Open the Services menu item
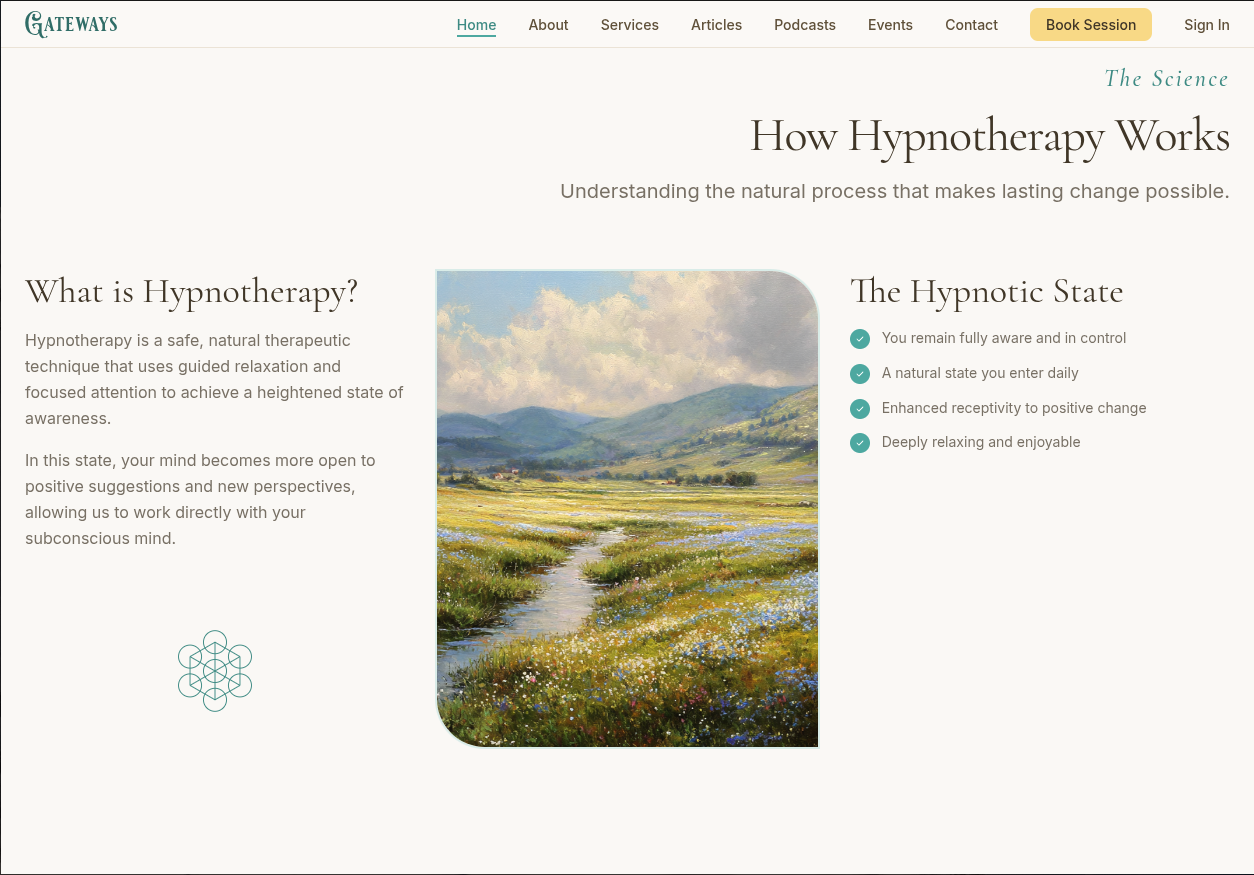1254x875 pixels. (629, 25)
